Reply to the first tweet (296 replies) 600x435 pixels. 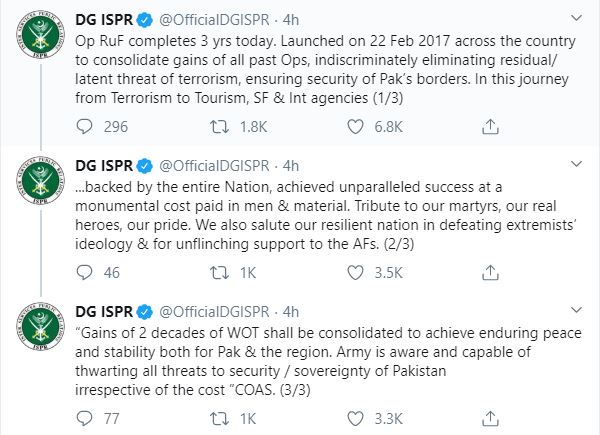click(84, 127)
